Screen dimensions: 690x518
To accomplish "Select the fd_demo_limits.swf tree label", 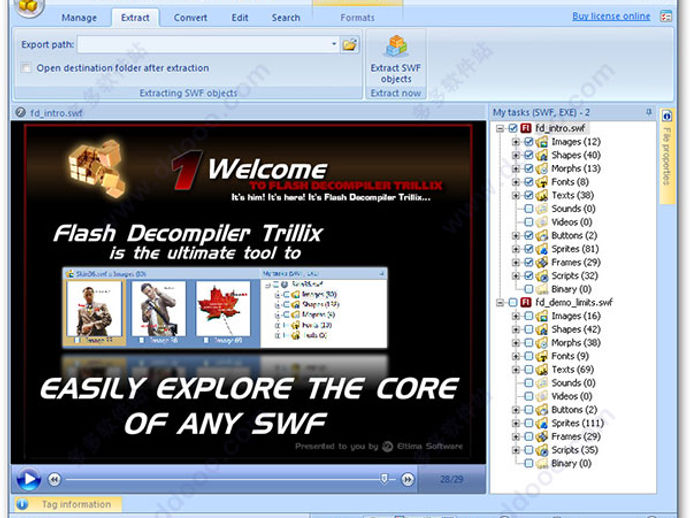I will click(573, 302).
